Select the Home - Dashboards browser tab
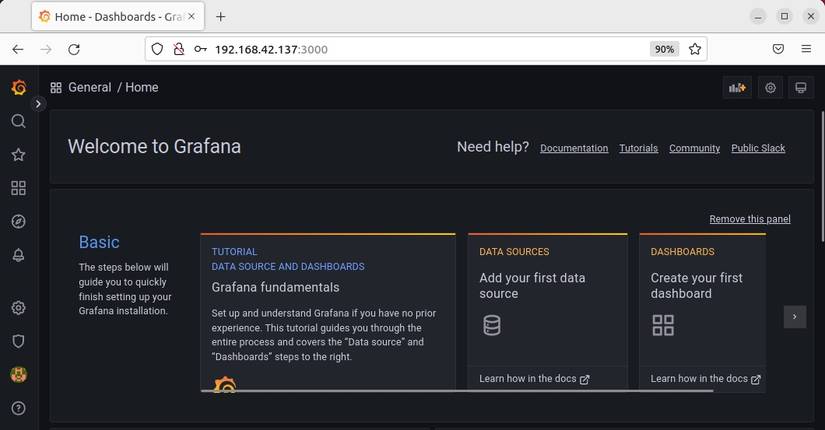Image resolution: width=825 pixels, height=430 pixels. pyautogui.click(x=118, y=17)
